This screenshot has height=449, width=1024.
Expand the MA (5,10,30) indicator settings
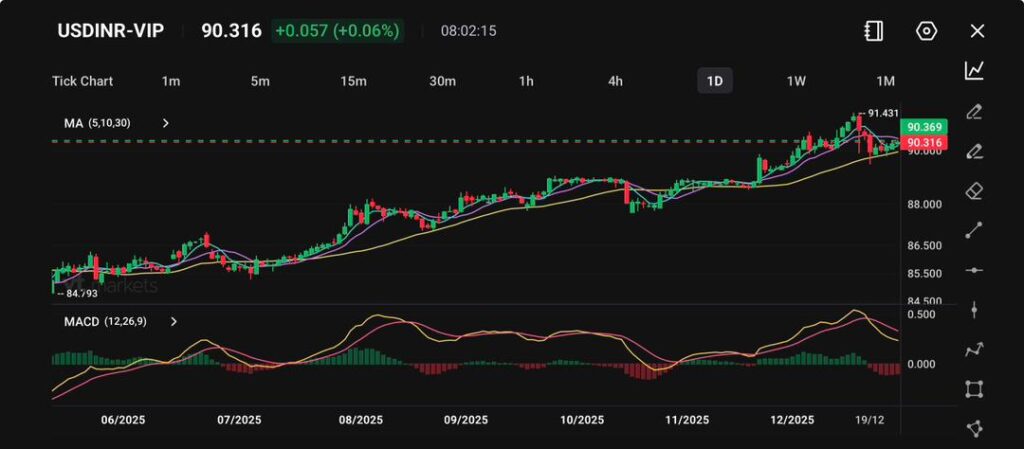click(166, 123)
